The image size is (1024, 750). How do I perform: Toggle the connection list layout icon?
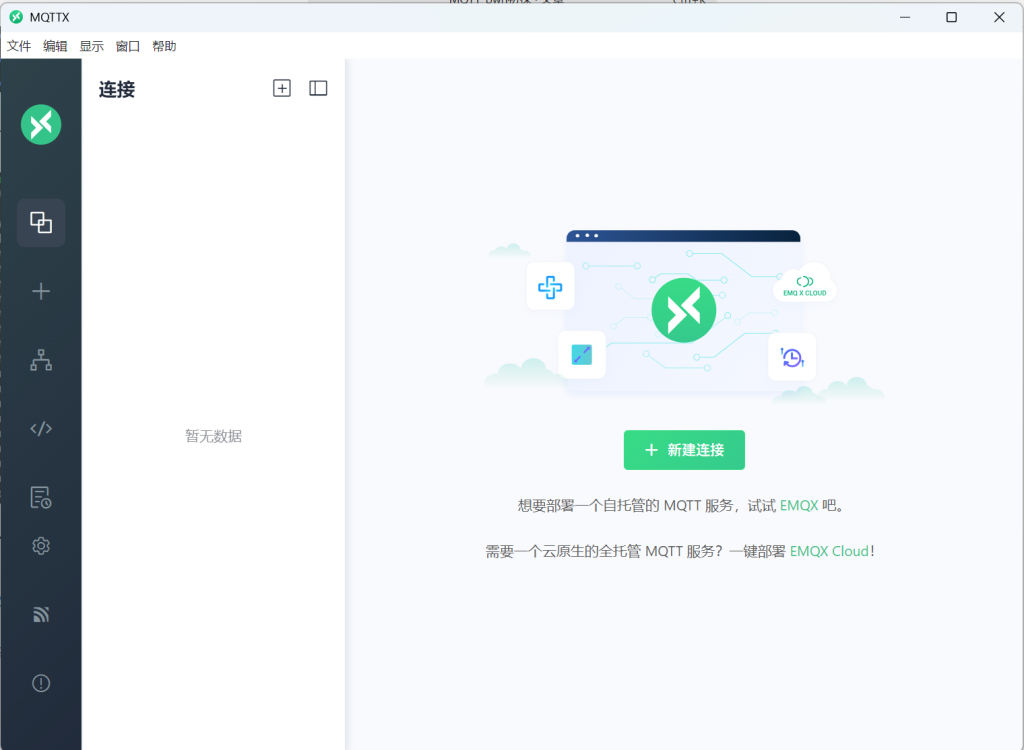click(318, 88)
